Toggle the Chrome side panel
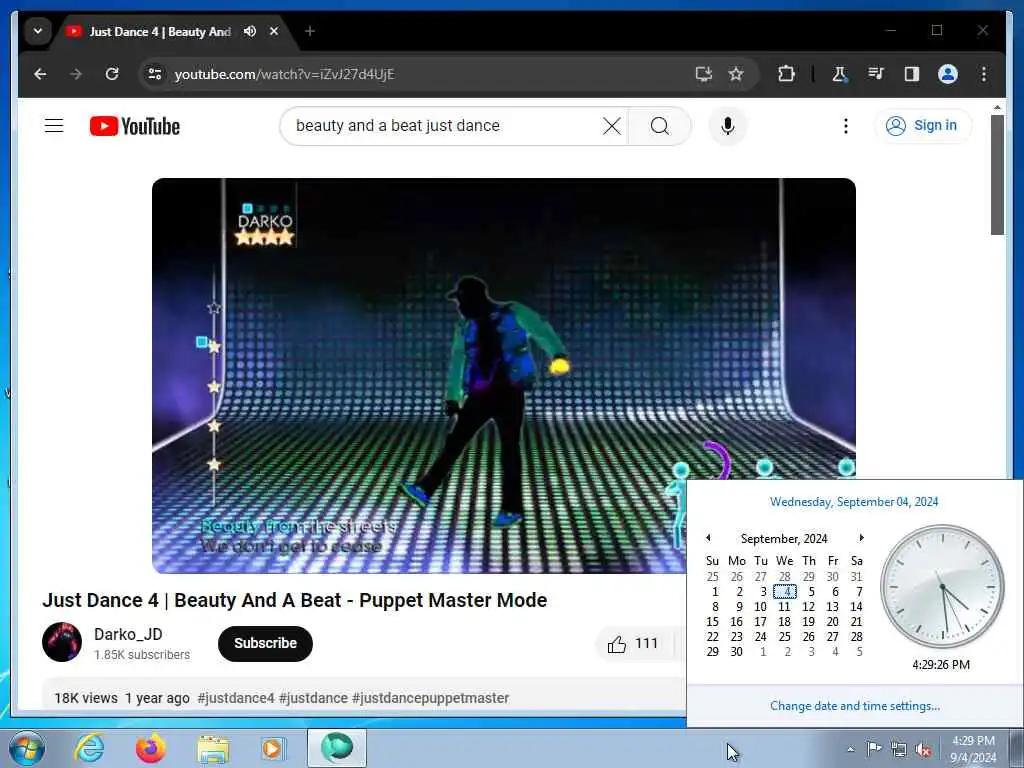Image resolution: width=1024 pixels, height=768 pixels. click(x=912, y=74)
